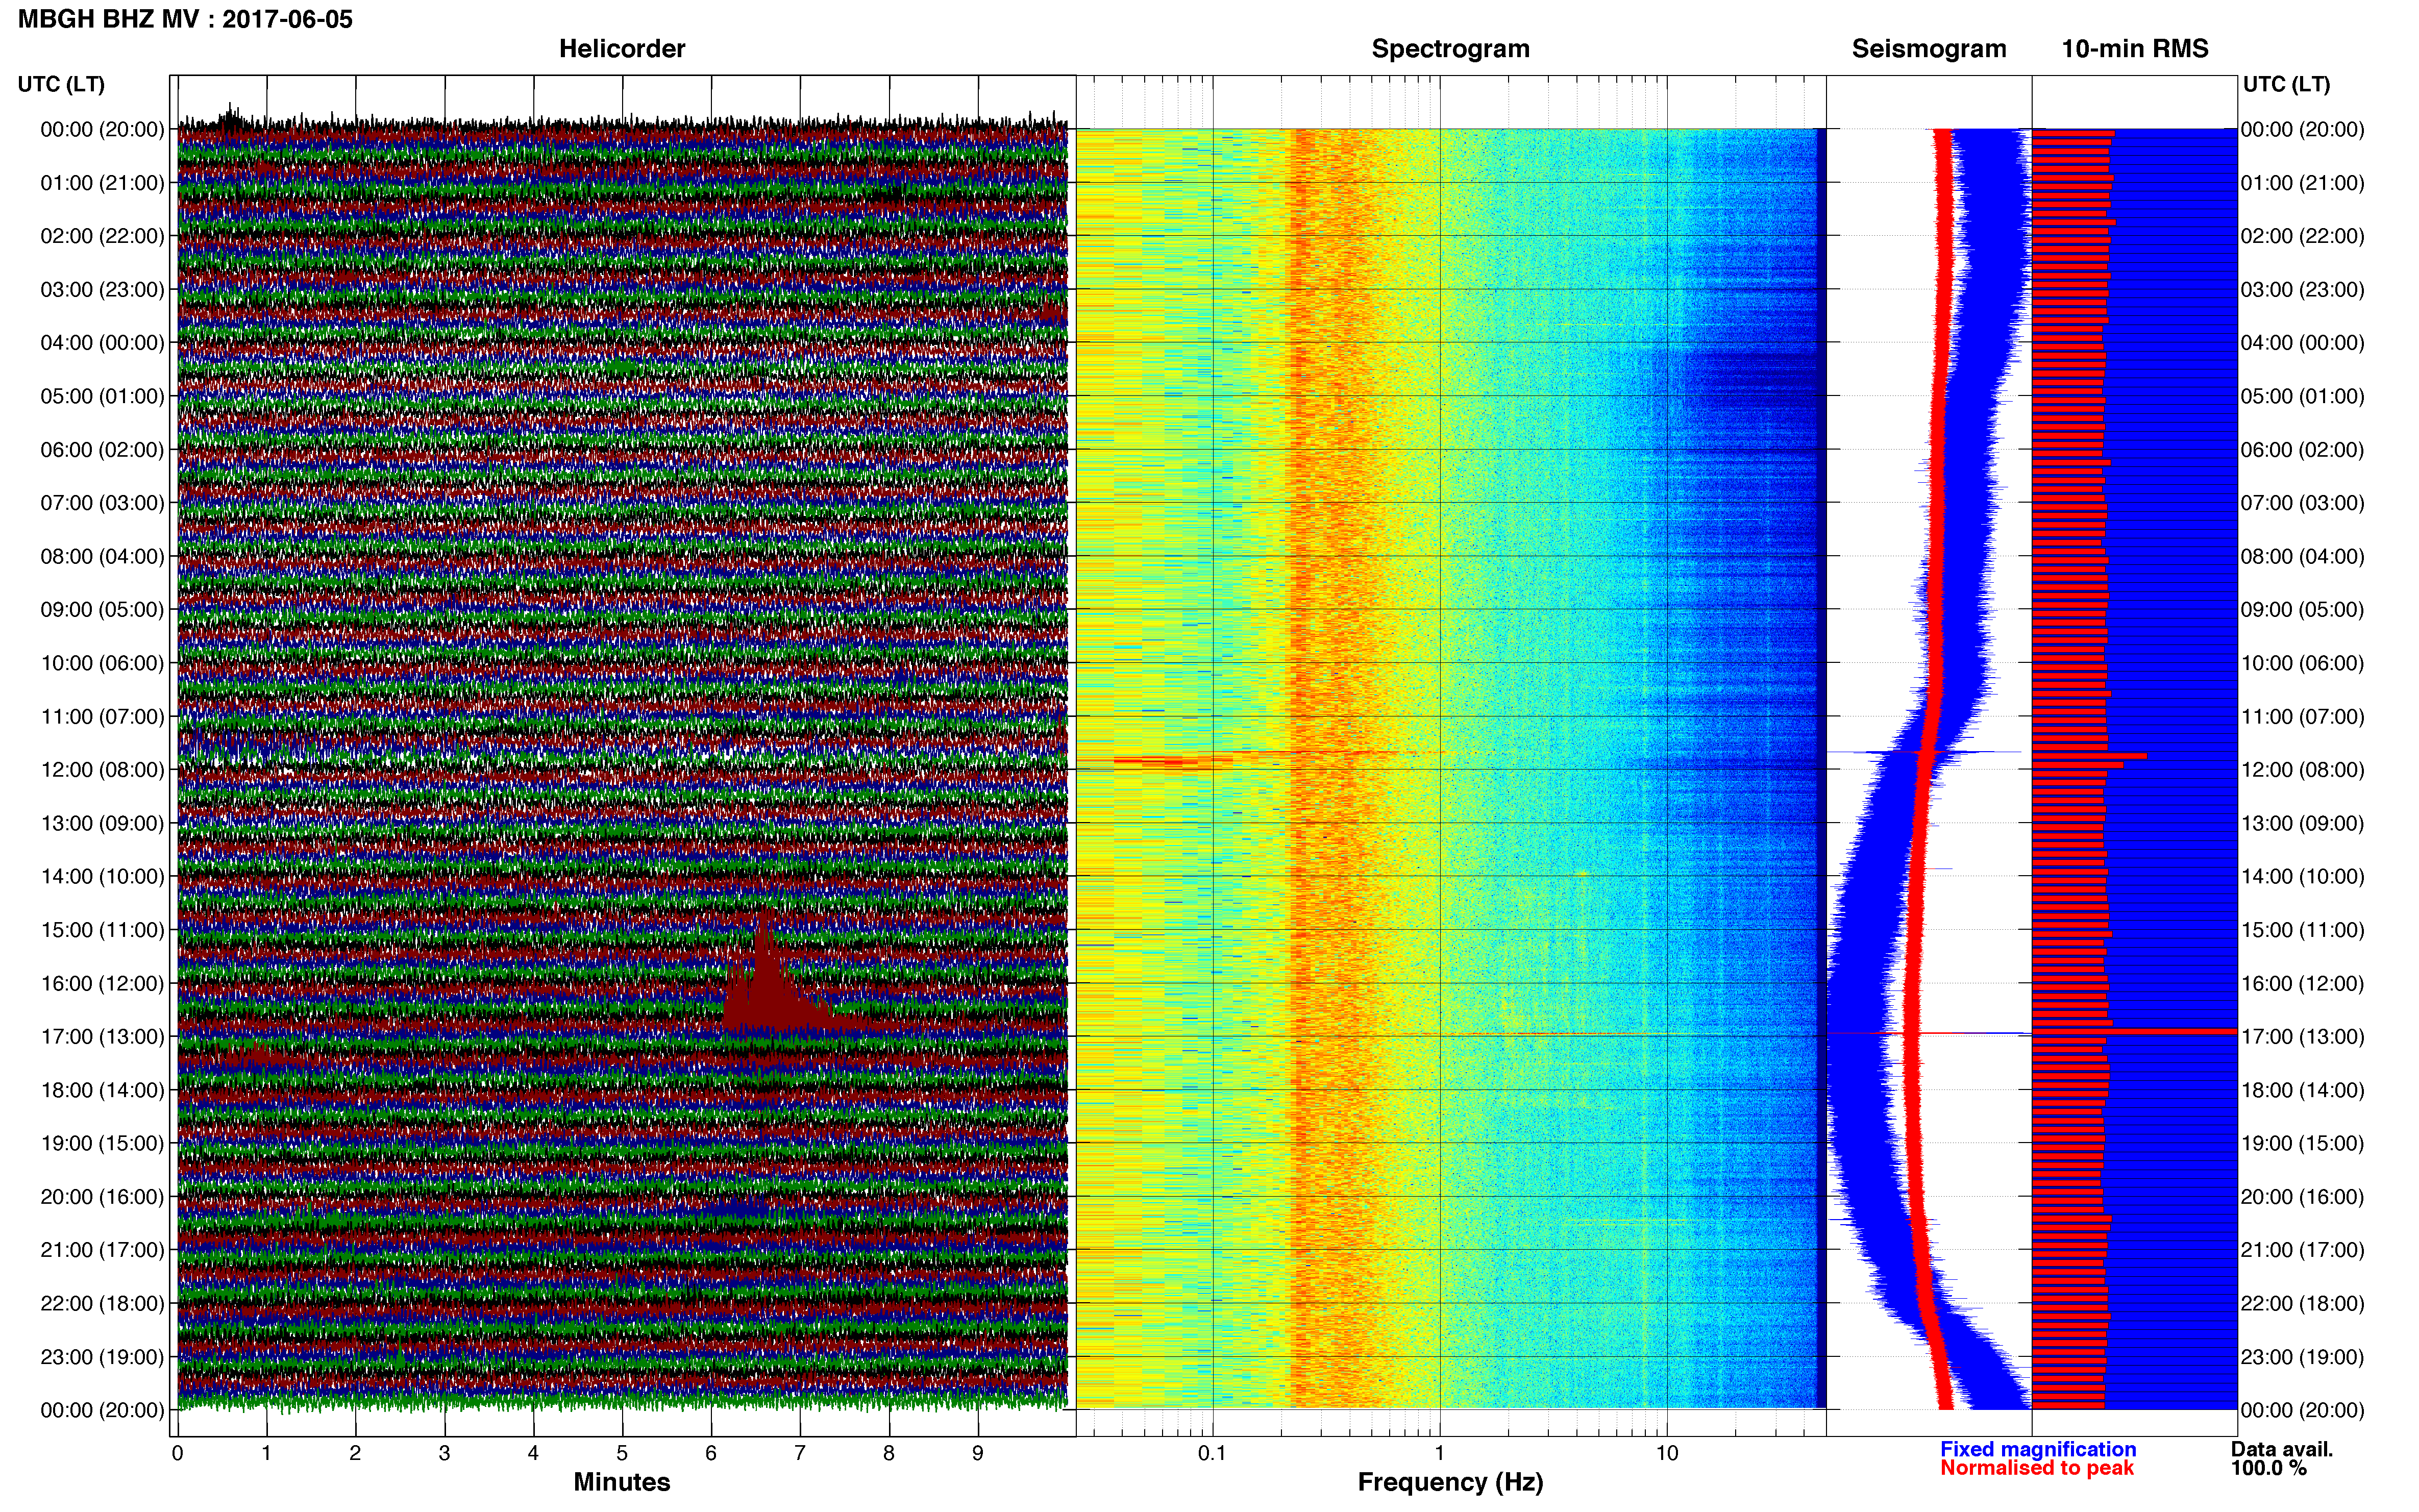The width and height of the screenshot is (2419, 1512).
Task: Click the "UTC (LT)" label beside the Helicorder
Action: point(61,85)
